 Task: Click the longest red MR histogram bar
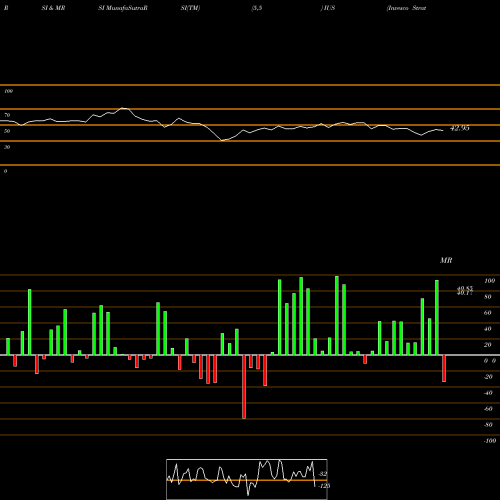coord(244,387)
